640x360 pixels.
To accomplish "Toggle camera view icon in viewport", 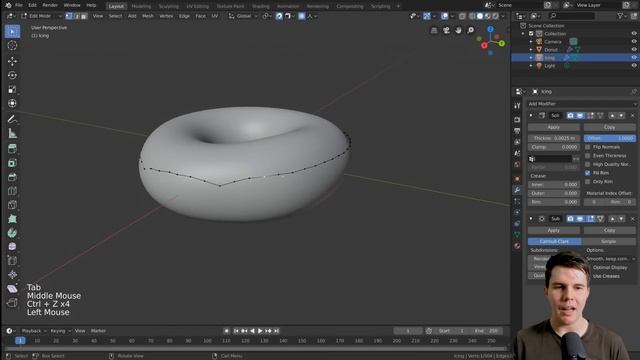I will [446, 30].
